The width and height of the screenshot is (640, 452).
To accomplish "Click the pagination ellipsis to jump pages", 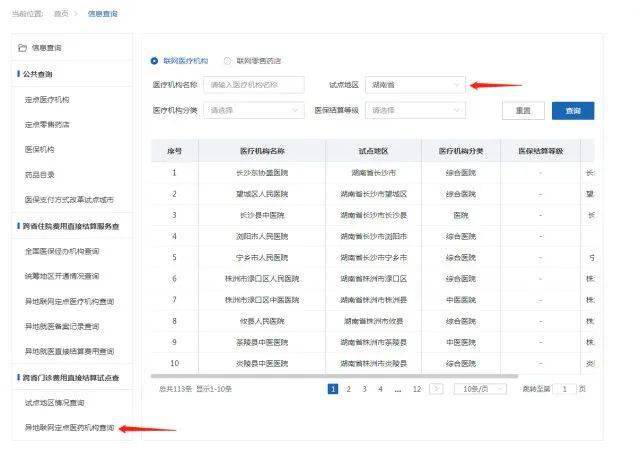I will click(397, 388).
